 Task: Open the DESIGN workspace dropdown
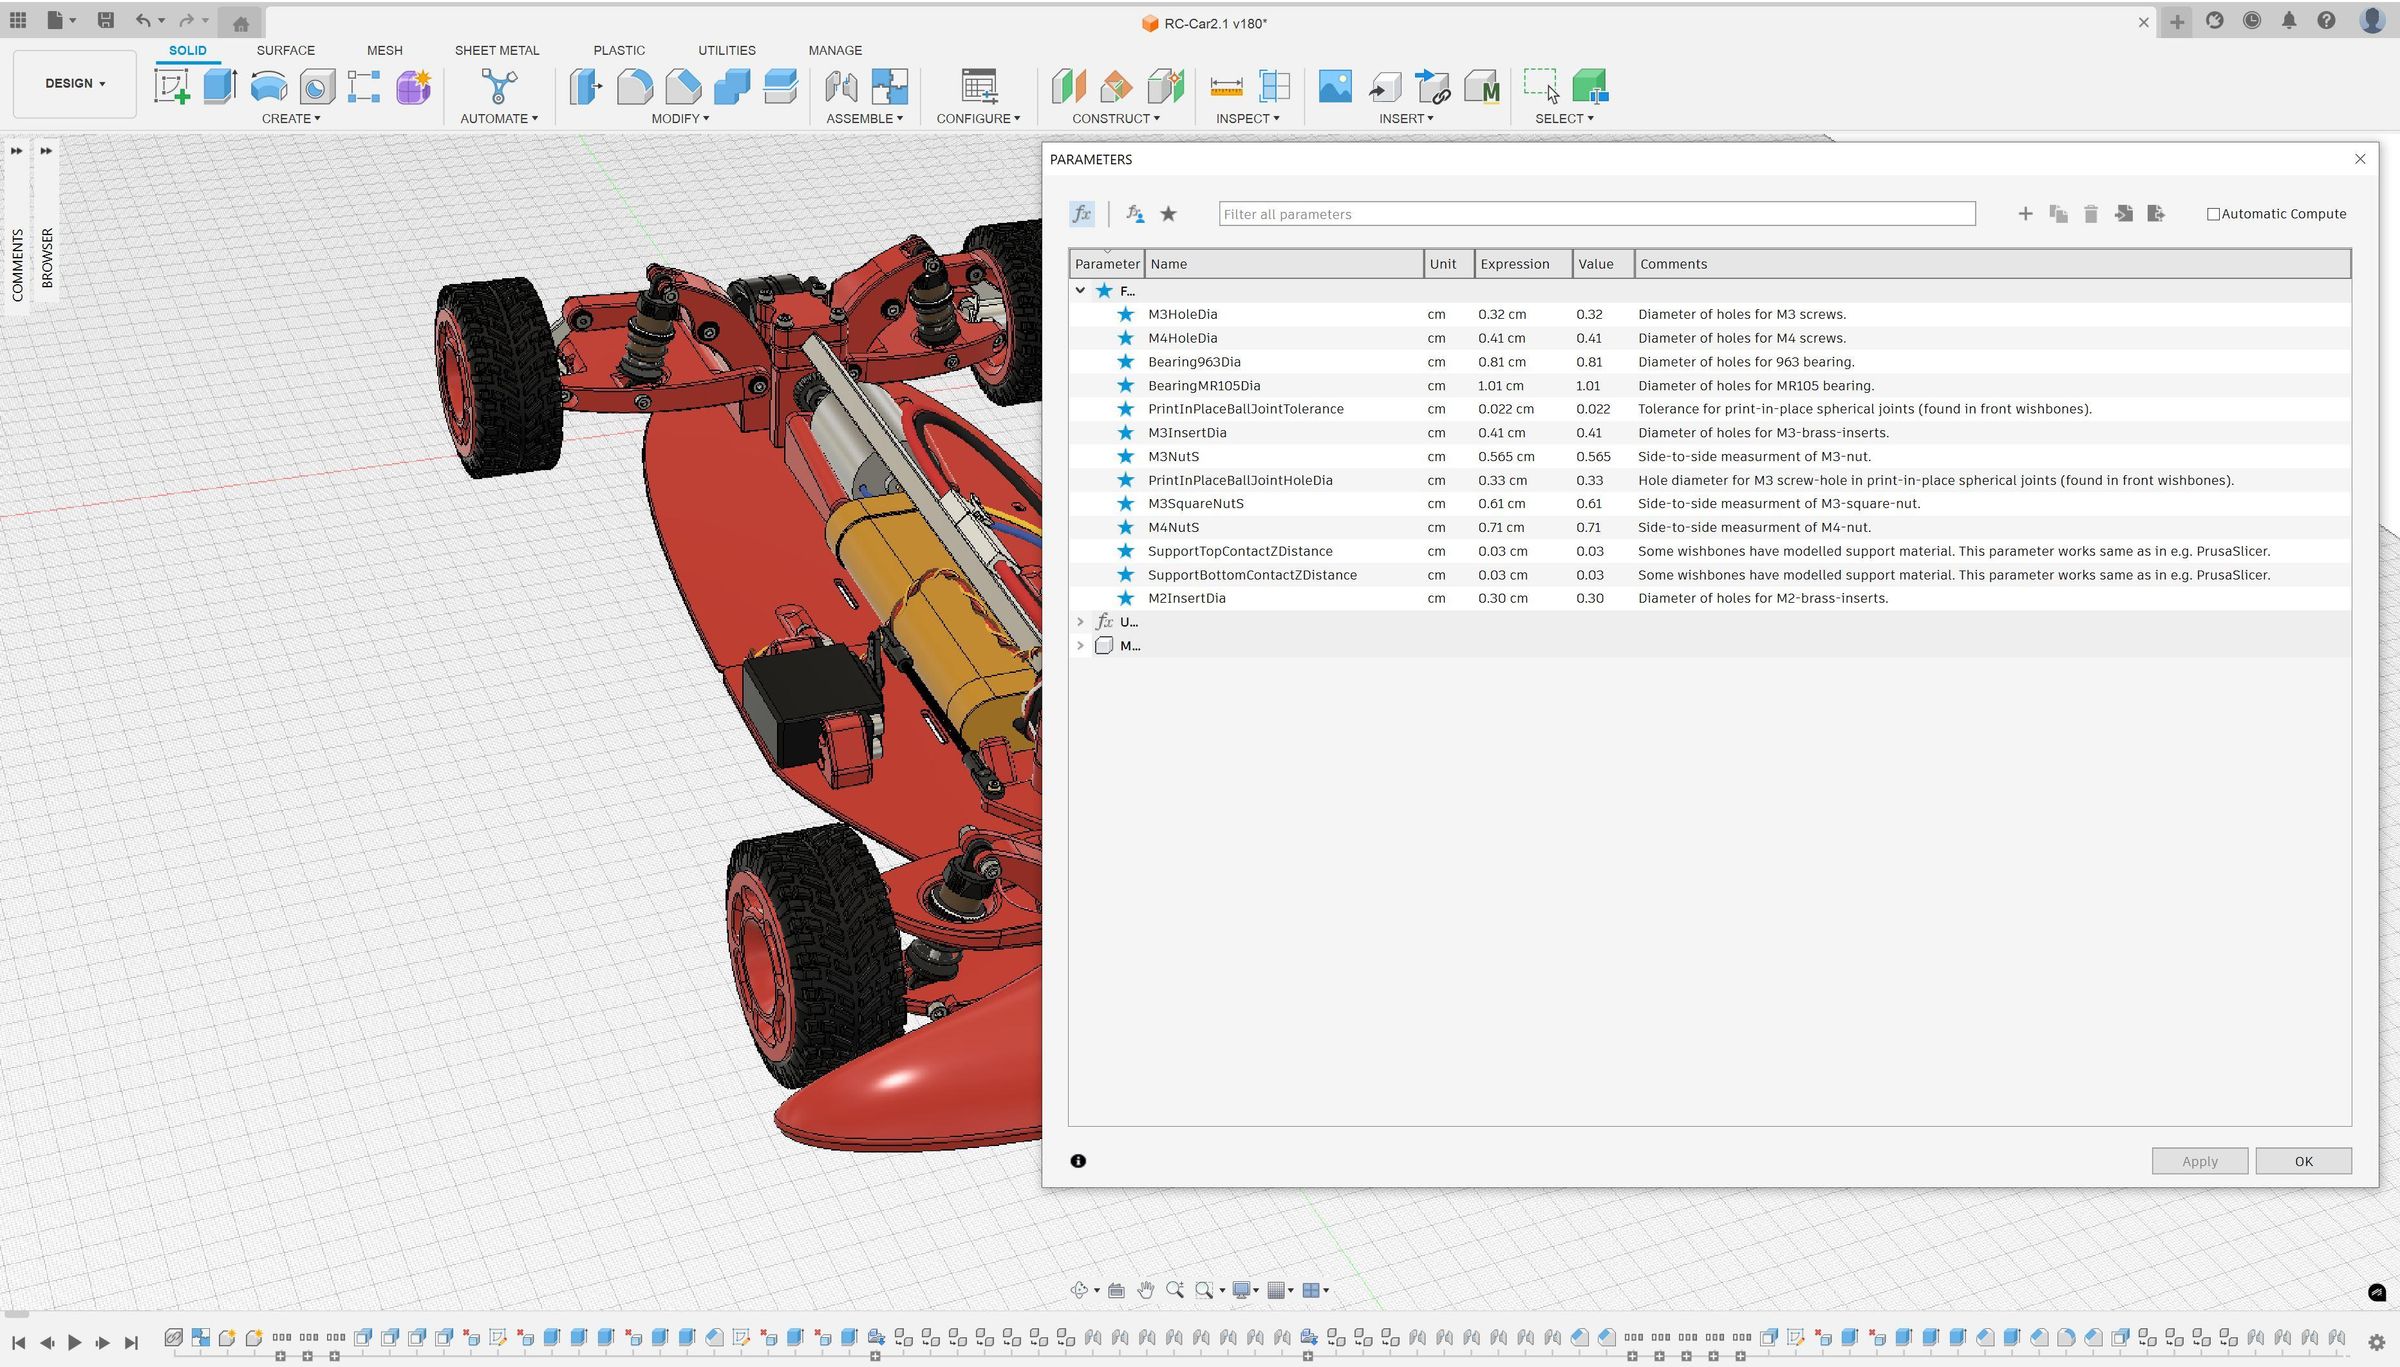point(74,83)
